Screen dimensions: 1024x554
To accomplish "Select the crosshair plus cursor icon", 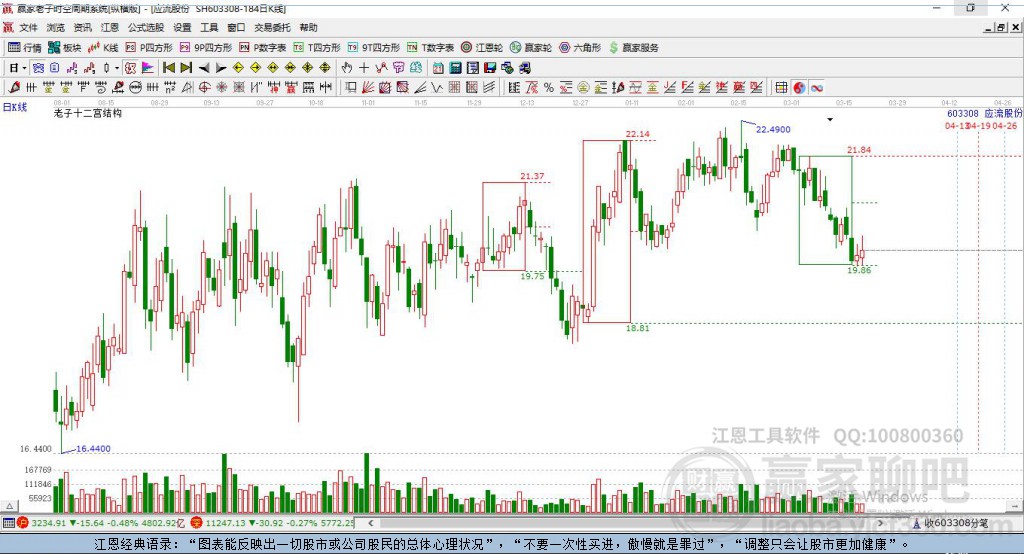I will [364, 68].
